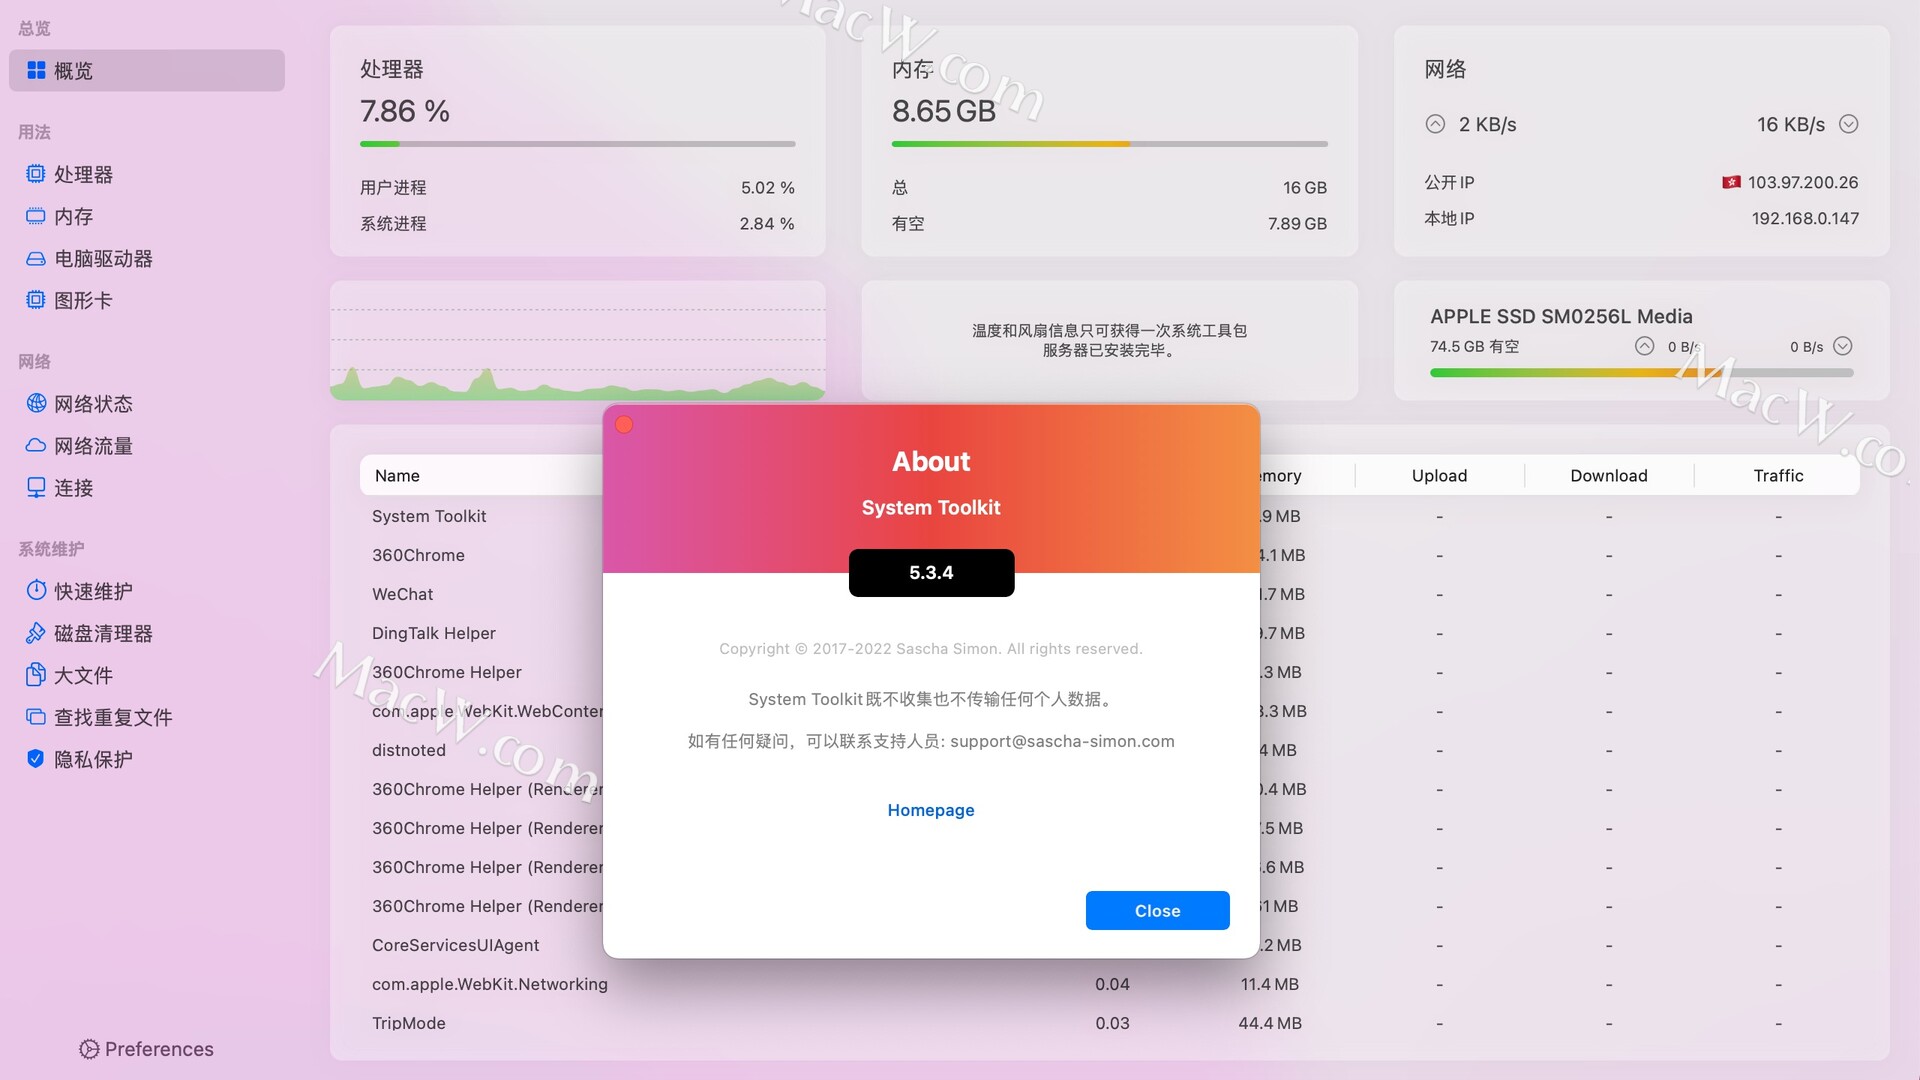
Task: Select the 网络状态 (Network Status) icon
Action: coord(36,404)
